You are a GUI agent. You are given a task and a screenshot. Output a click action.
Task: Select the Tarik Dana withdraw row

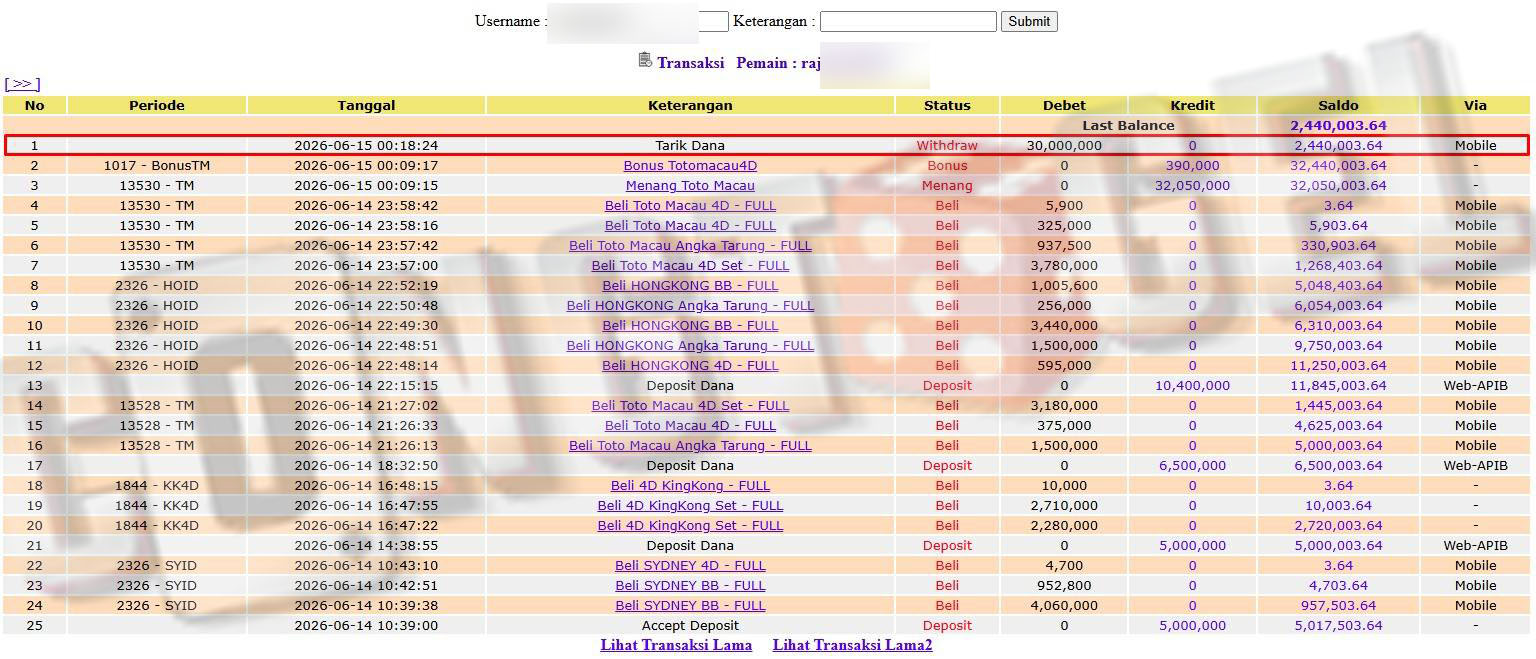pos(767,146)
